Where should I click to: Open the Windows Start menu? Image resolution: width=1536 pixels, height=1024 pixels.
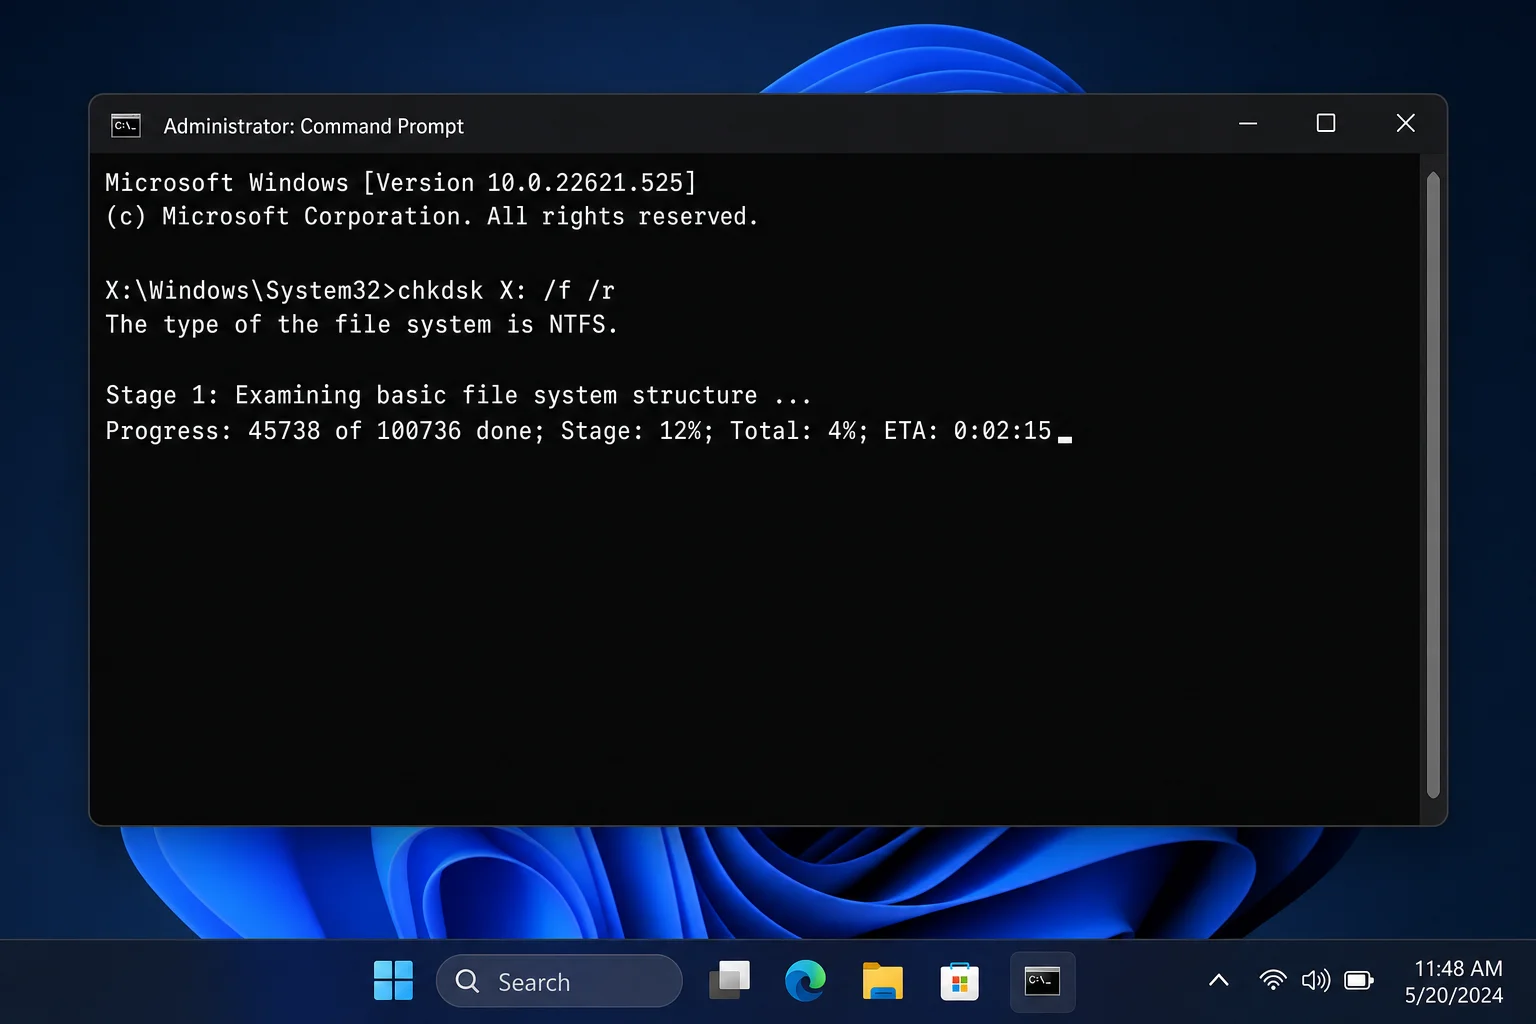click(x=393, y=981)
